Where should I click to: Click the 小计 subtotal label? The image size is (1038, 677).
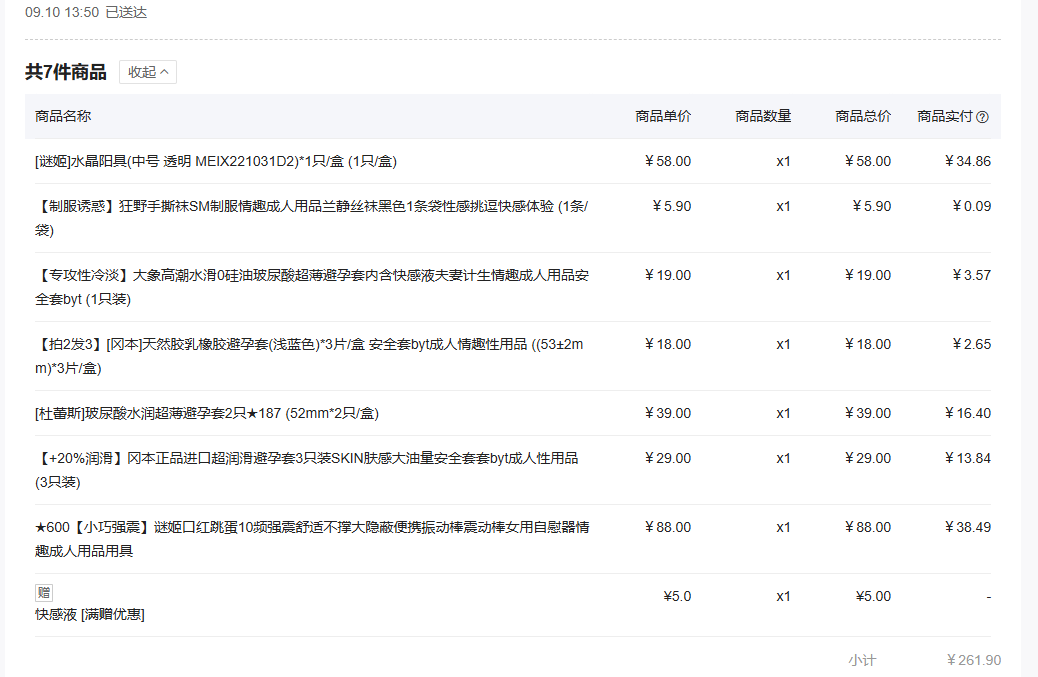pyautogui.click(x=862, y=660)
